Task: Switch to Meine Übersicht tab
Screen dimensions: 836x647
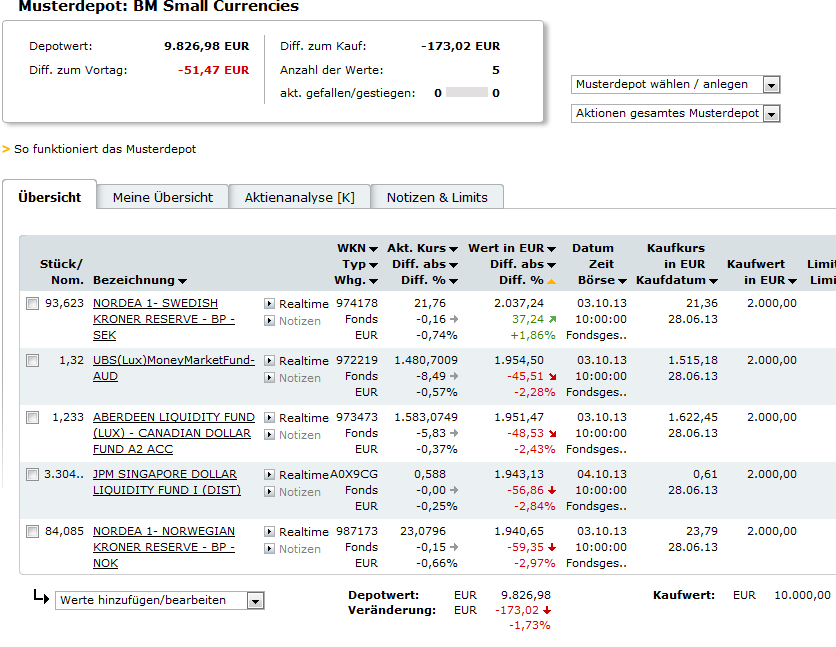Action: click(x=163, y=197)
